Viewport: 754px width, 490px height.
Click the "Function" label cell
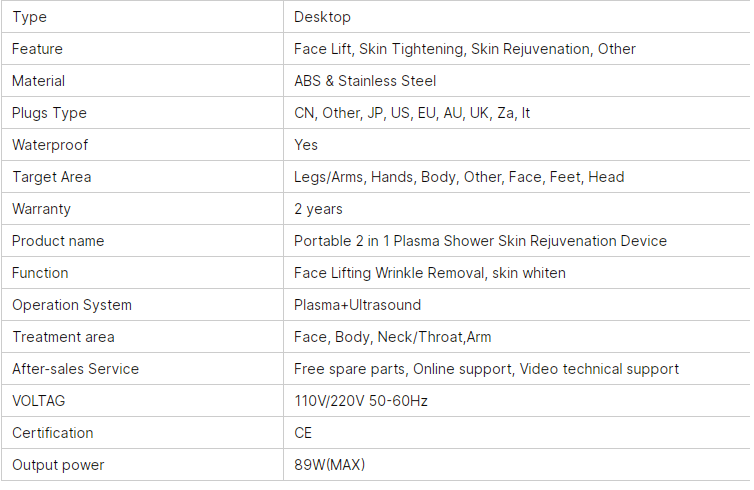[x=40, y=273]
